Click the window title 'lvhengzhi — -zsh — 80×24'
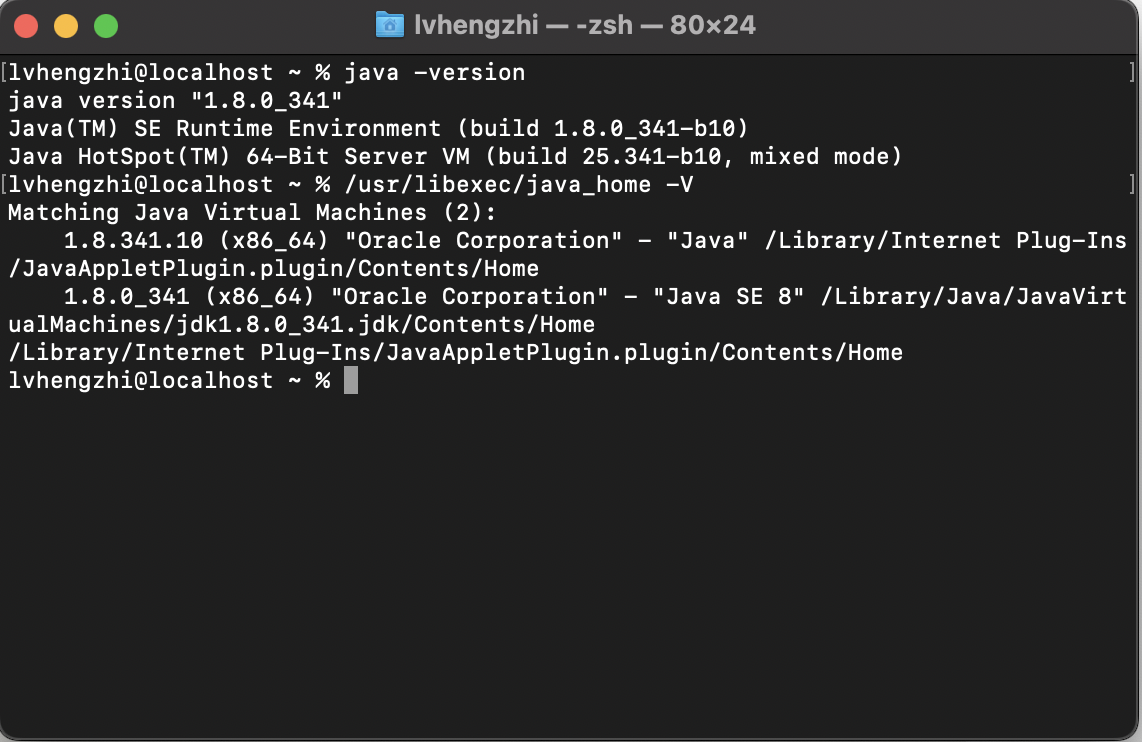 click(x=585, y=25)
